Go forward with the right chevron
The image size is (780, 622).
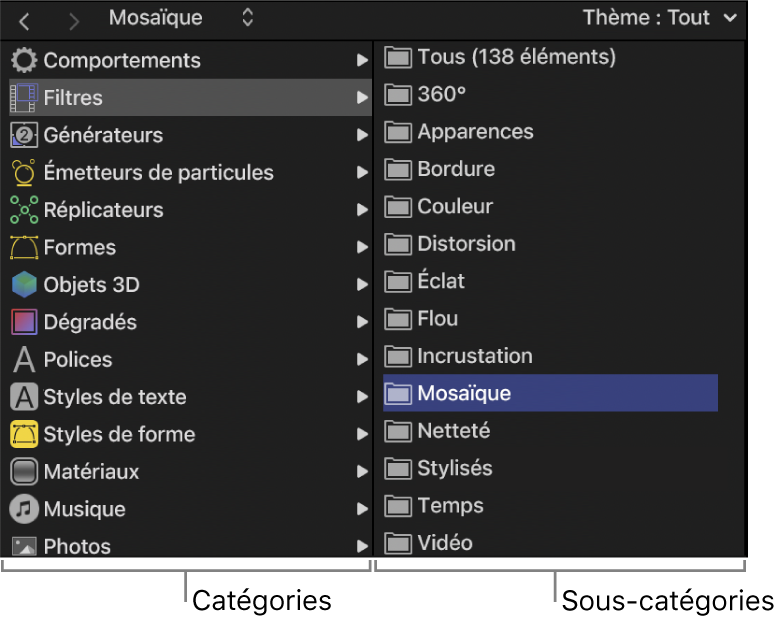coord(74,19)
